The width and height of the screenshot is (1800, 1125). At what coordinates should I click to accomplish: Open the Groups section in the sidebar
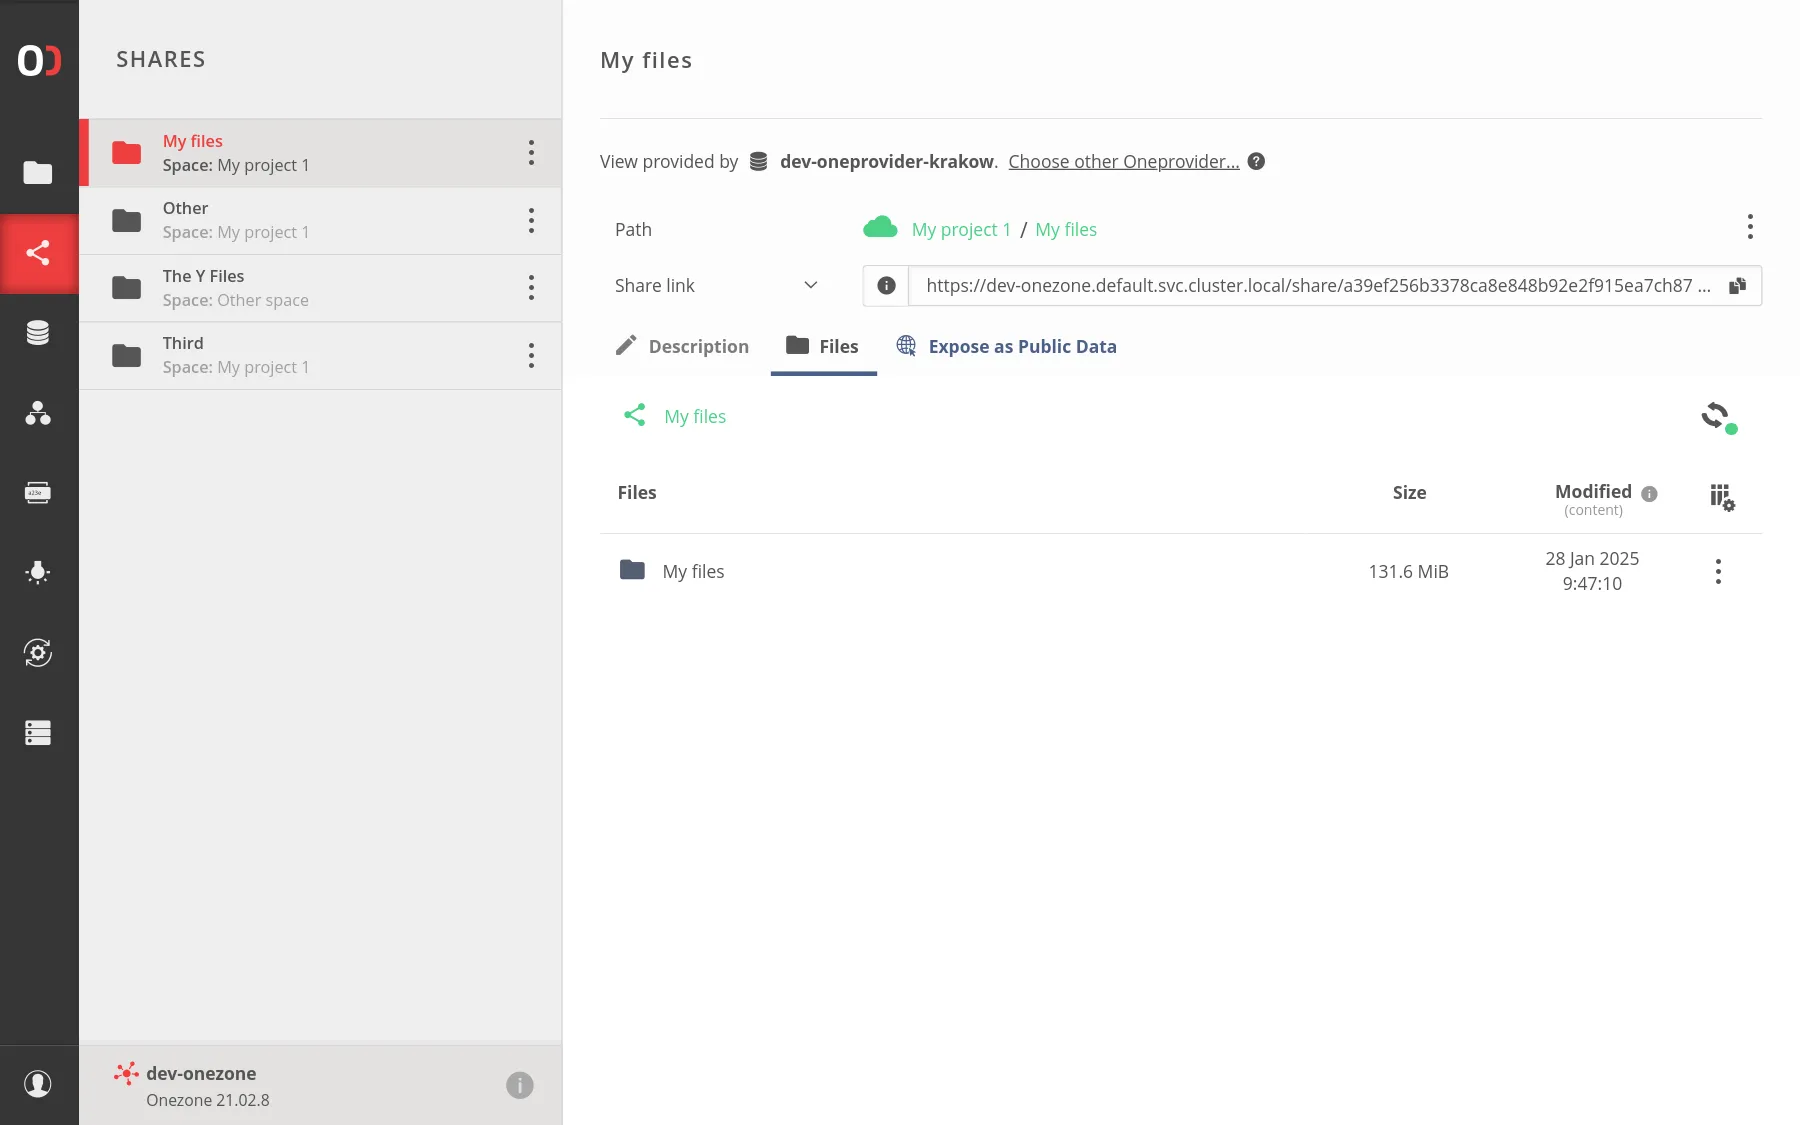[x=38, y=414]
